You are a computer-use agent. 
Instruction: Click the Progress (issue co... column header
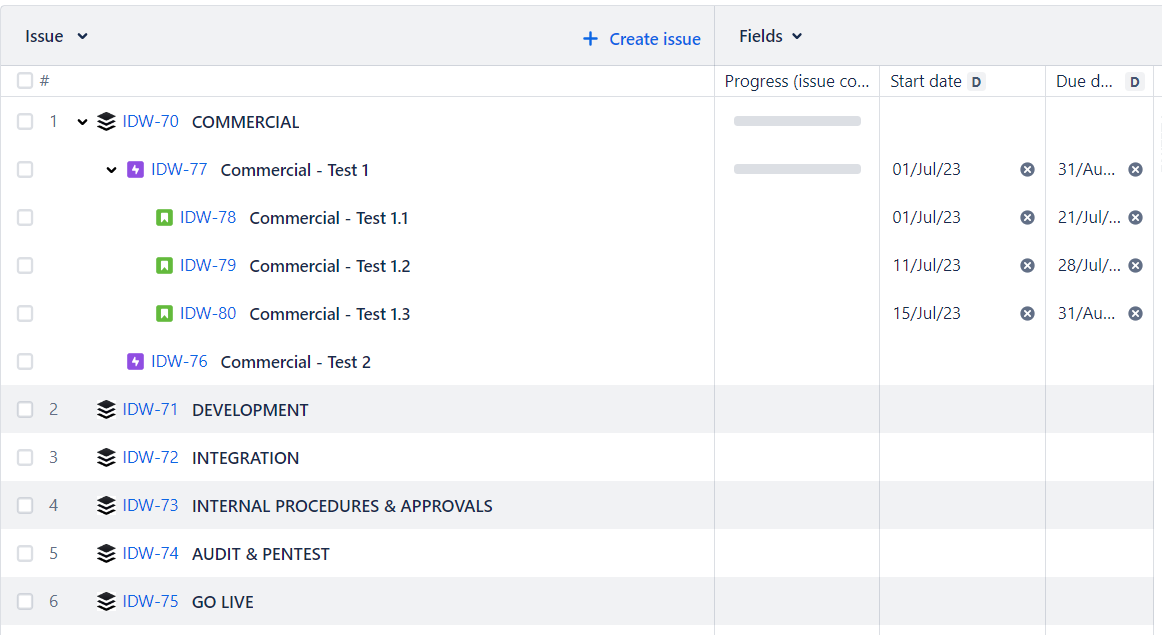(x=797, y=82)
